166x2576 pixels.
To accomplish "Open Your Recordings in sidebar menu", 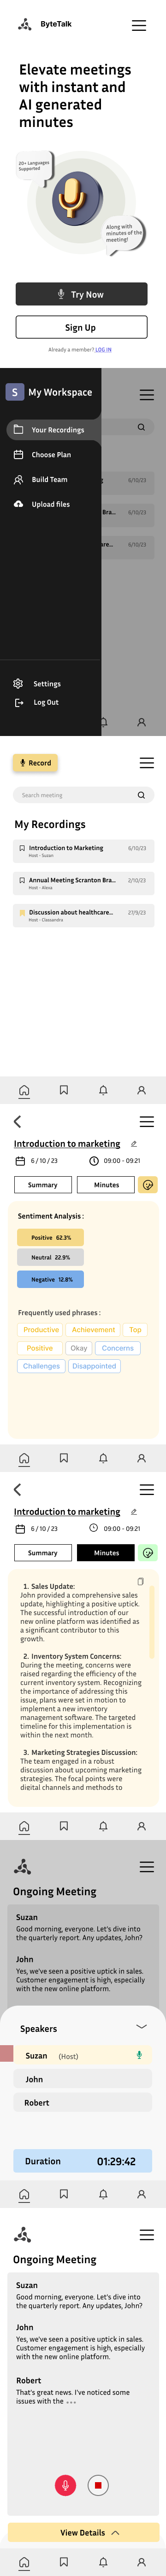I will coord(51,429).
